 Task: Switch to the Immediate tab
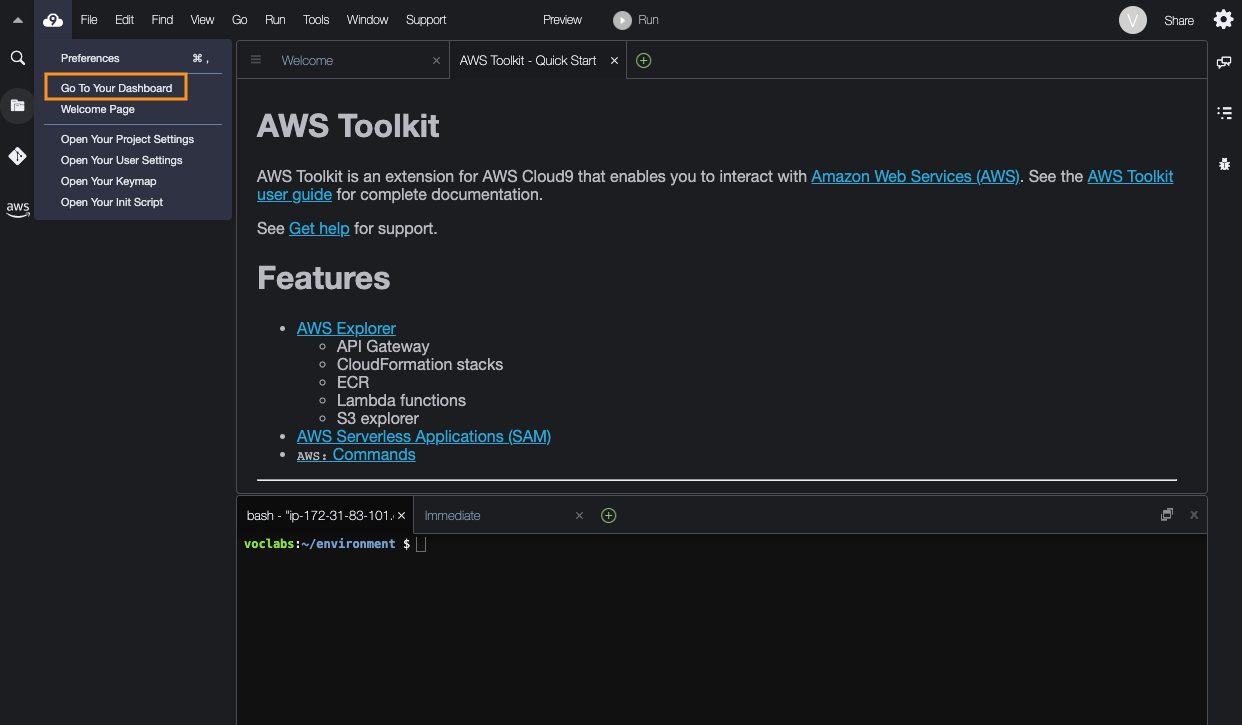[x=500, y=515]
